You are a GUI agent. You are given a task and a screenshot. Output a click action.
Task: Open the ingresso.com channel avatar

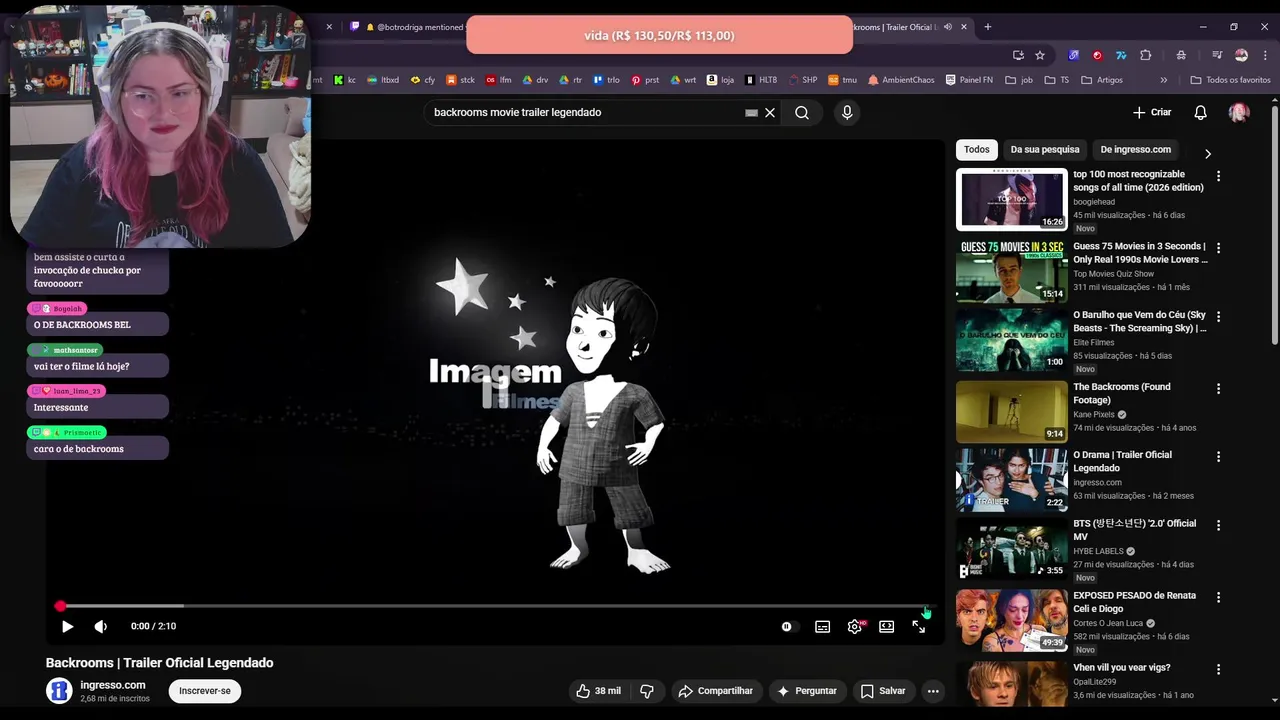click(60, 691)
